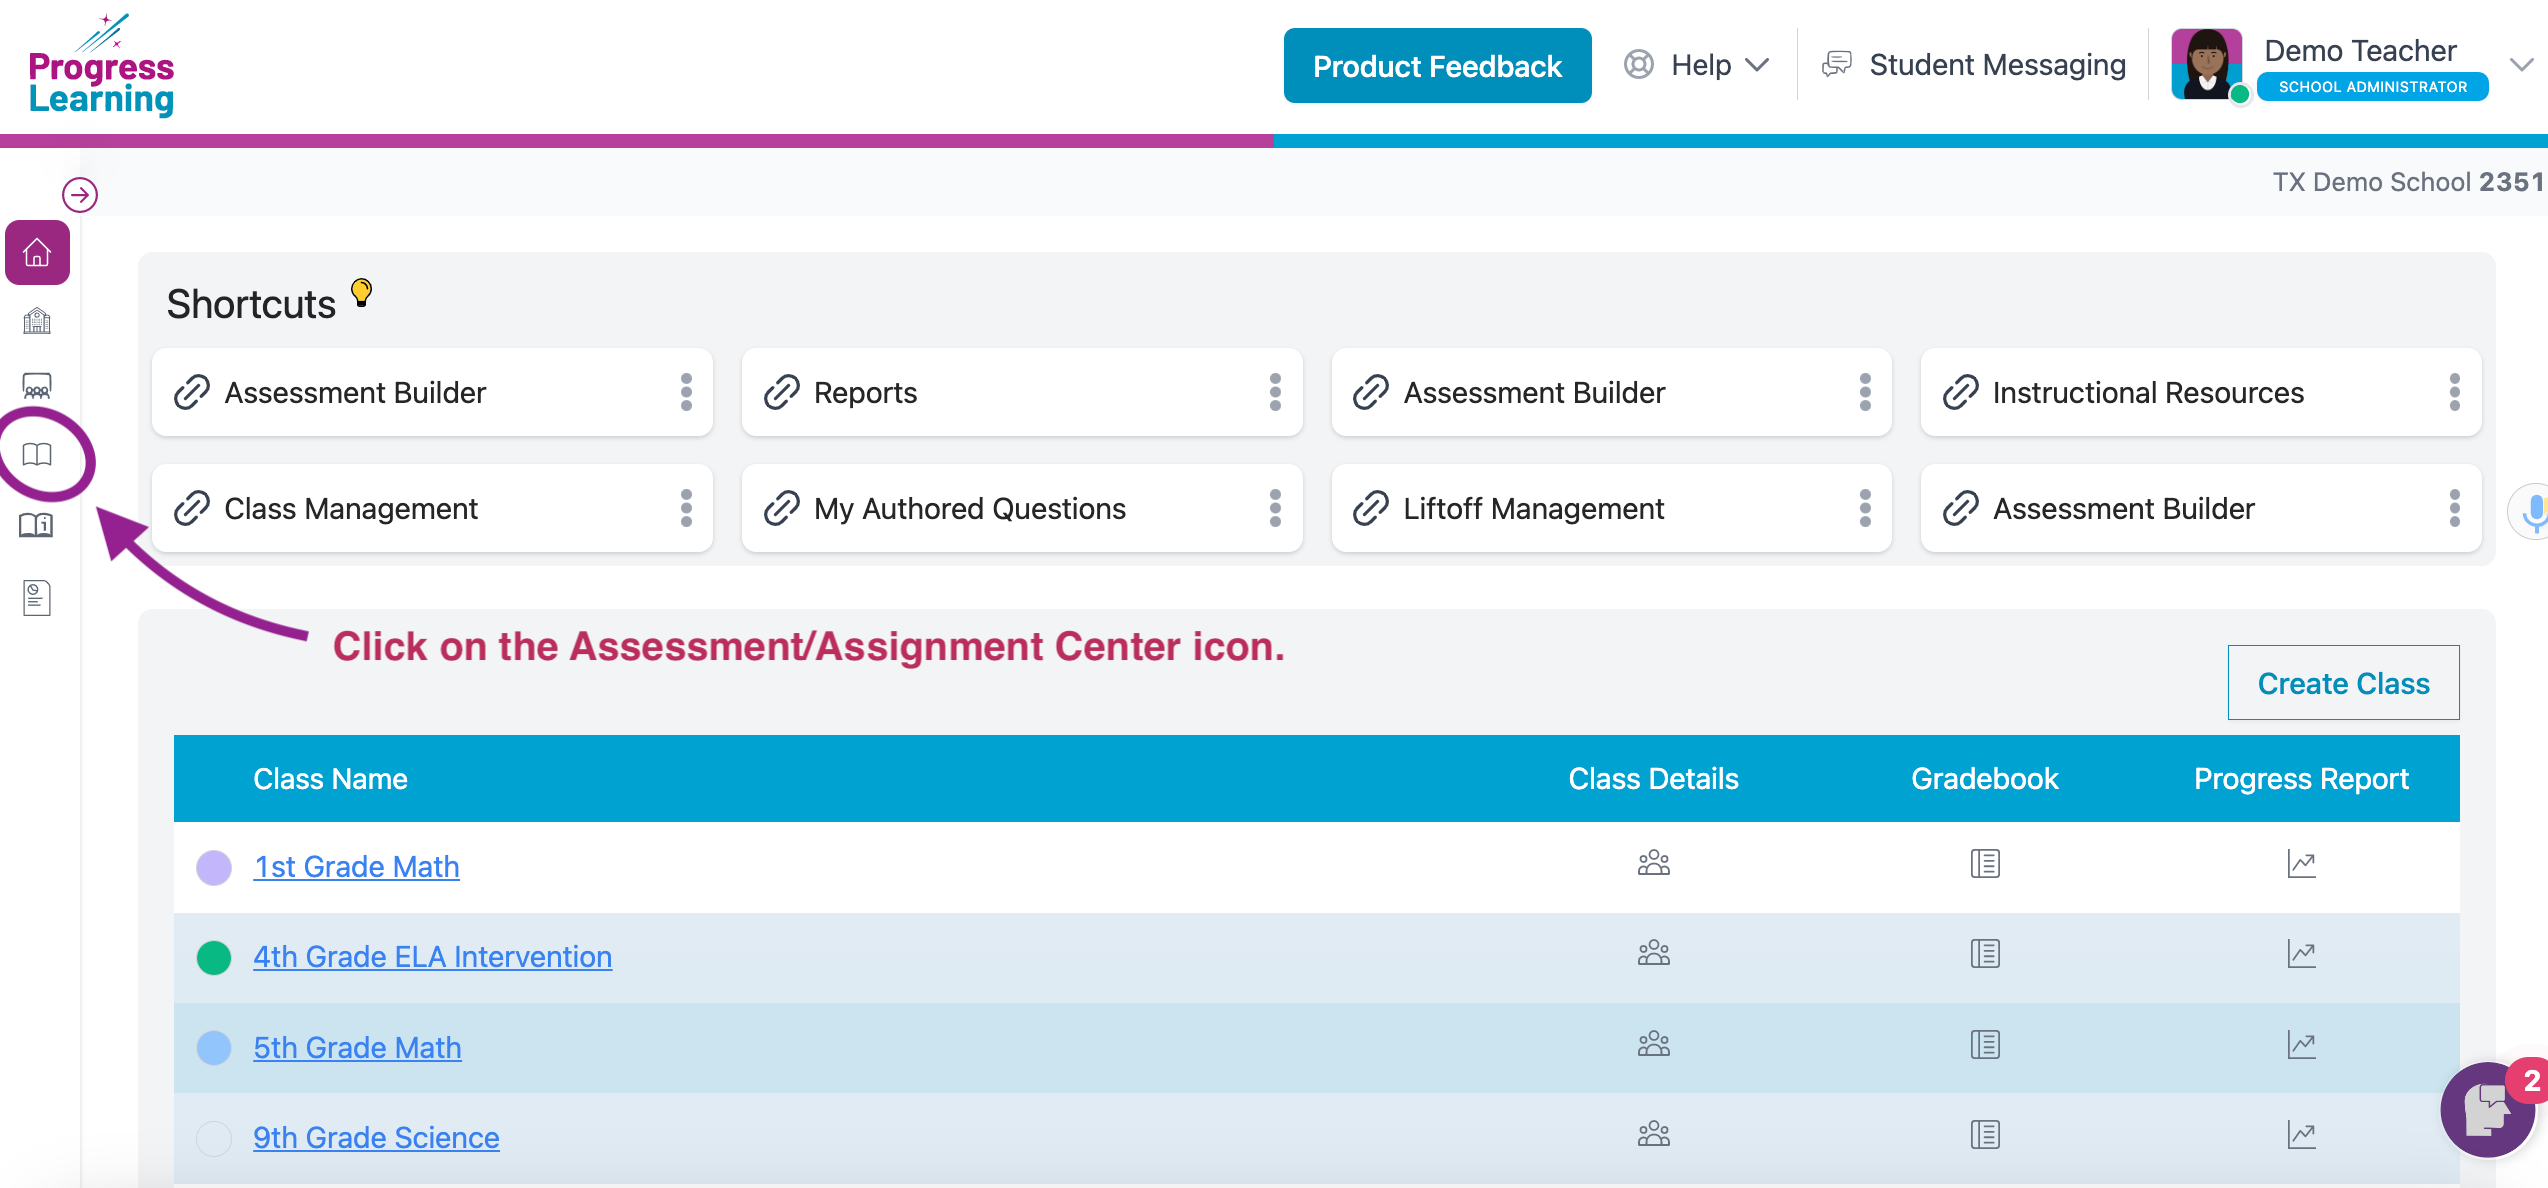This screenshot has height=1188, width=2548.
Task: View Progress Report for 5th Grade Math
Action: (2301, 1044)
